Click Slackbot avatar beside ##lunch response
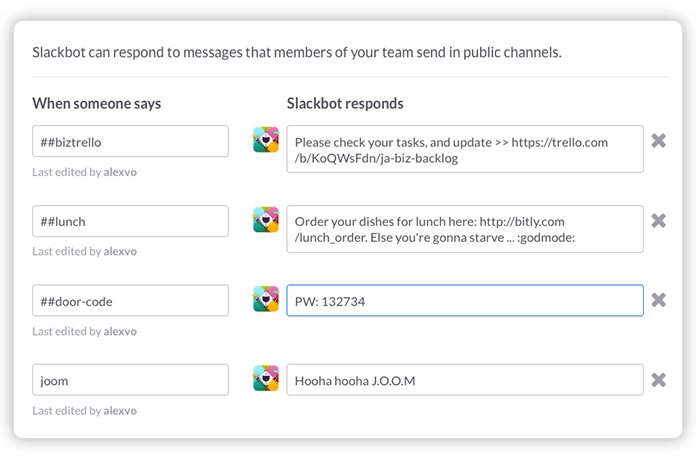The image size is (696, 462). click(x=266, y=219)
